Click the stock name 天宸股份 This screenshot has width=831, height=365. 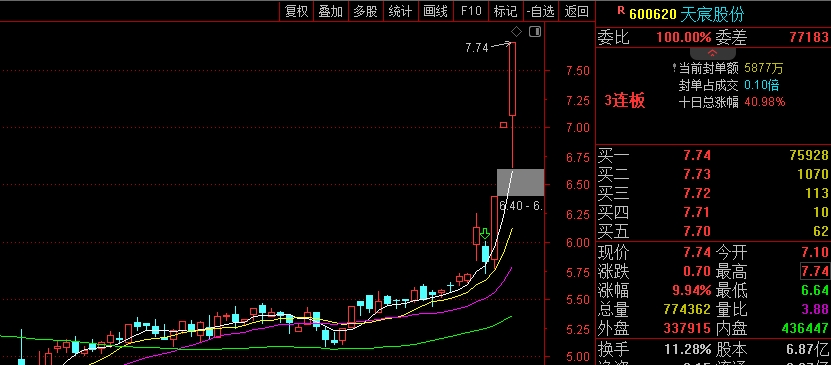point(712,14)
